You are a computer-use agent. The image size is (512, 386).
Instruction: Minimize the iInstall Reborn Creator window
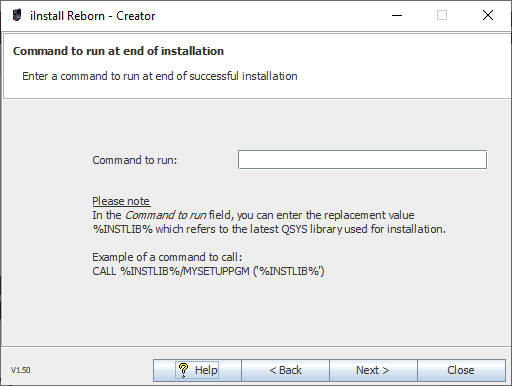pyautogui.click(x=397, y=15)
